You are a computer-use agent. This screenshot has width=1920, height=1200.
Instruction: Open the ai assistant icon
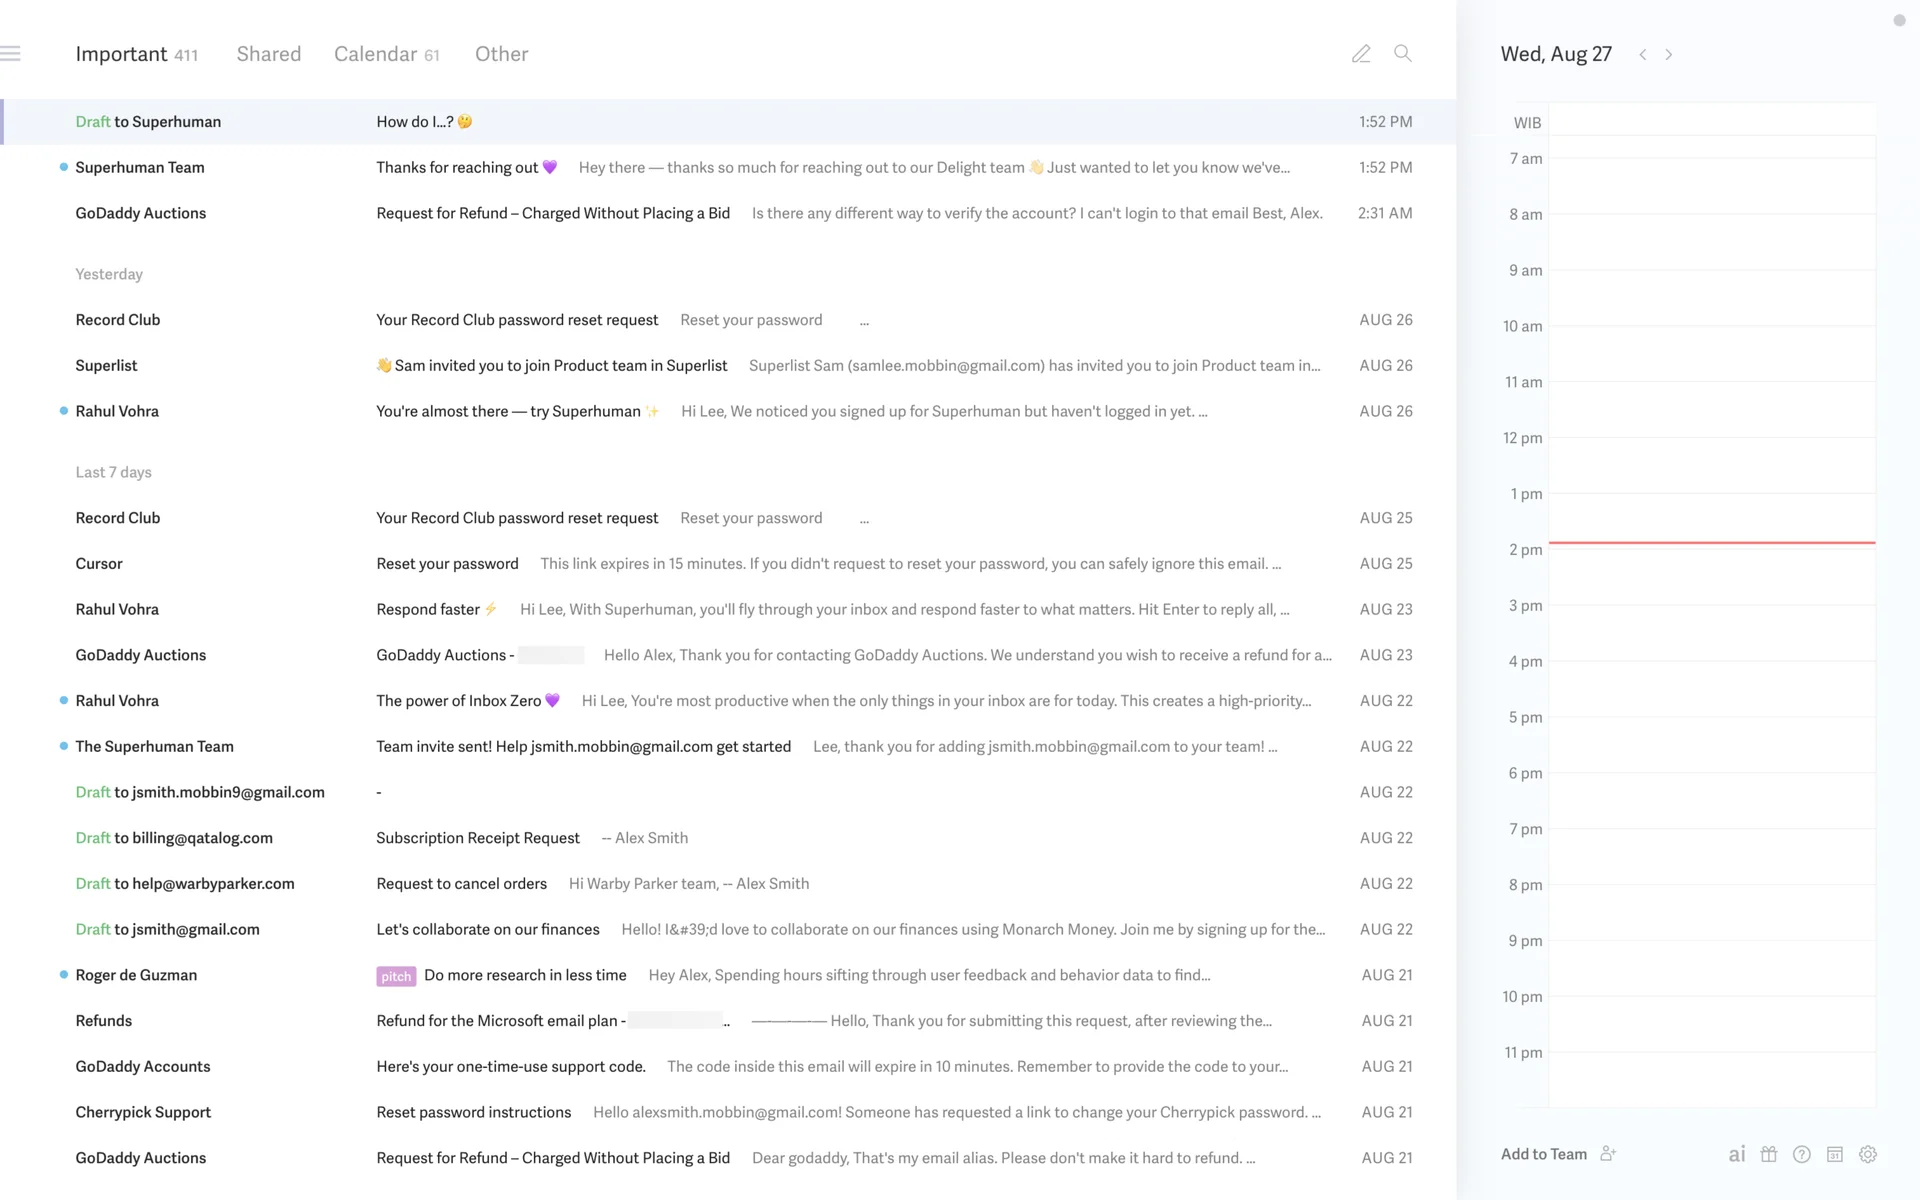[x=1737, y=1154]
